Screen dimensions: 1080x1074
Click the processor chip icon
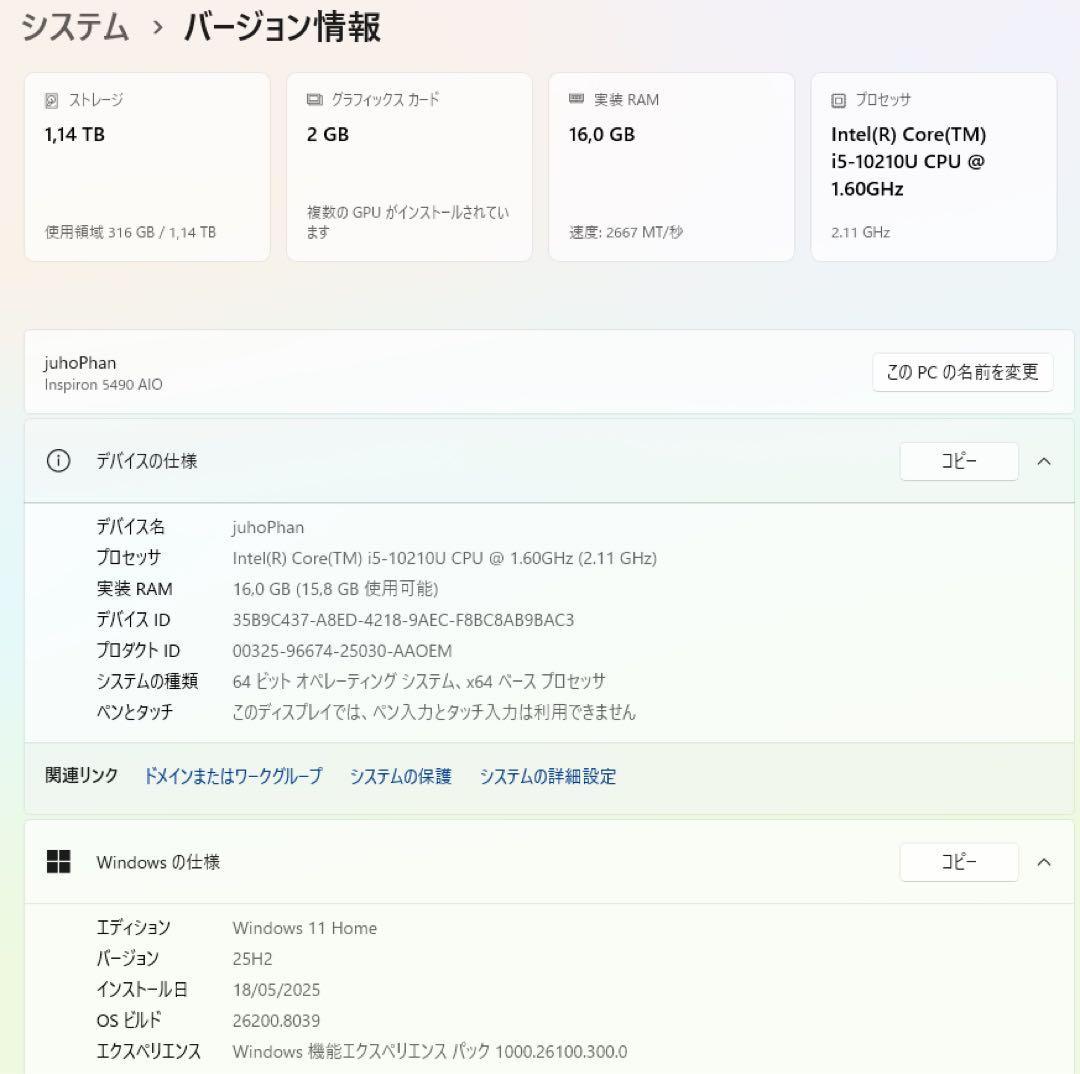(838, 101)
